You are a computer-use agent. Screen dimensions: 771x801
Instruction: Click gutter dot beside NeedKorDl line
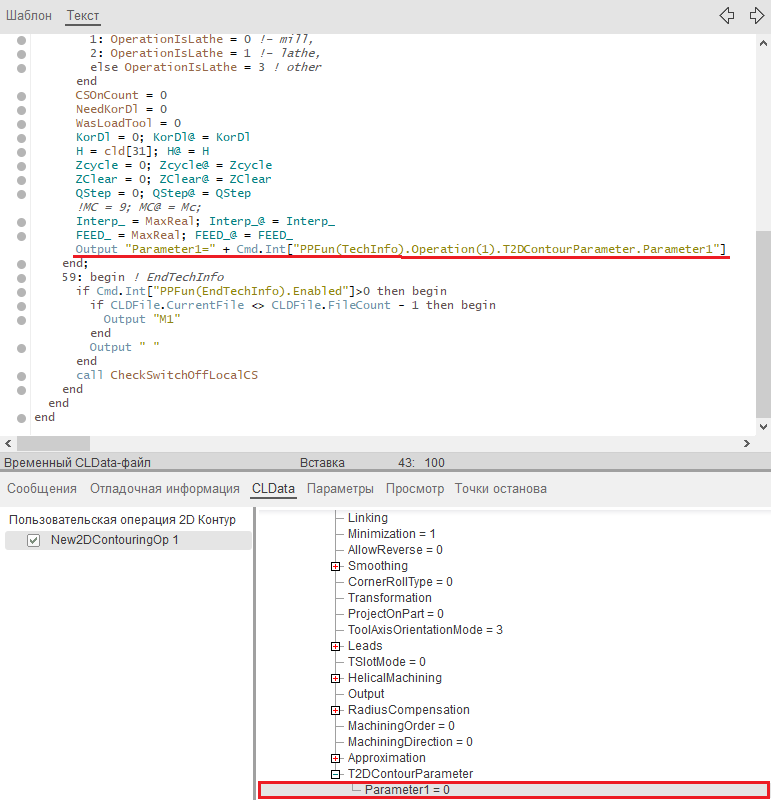tap(21, 109)
